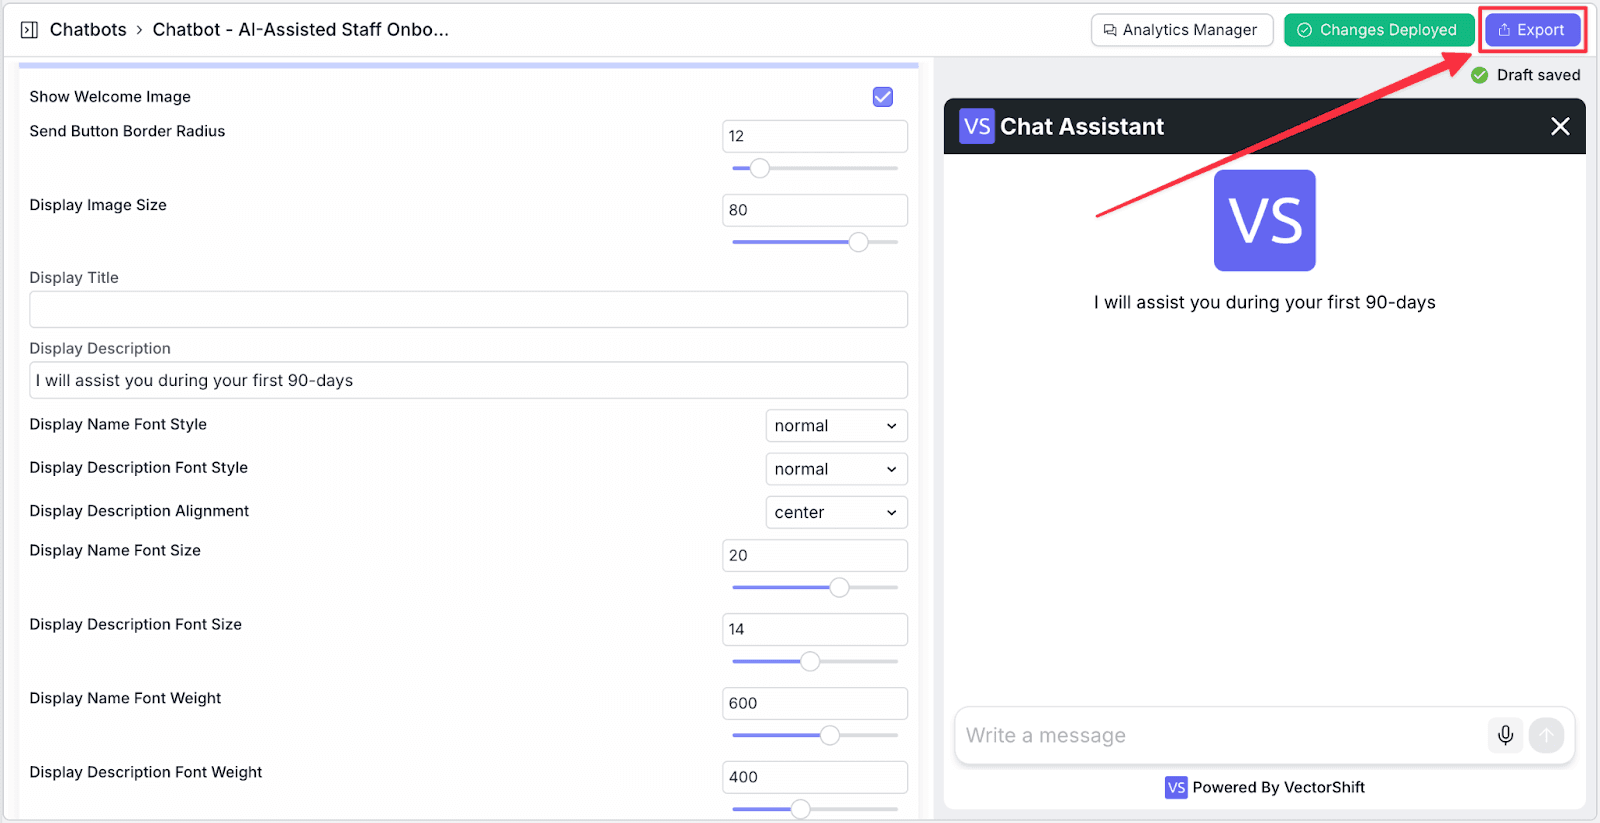The height and width of the screenshot is (823, 1600).
Task: Click the Export button
Action: [1532, 30]
